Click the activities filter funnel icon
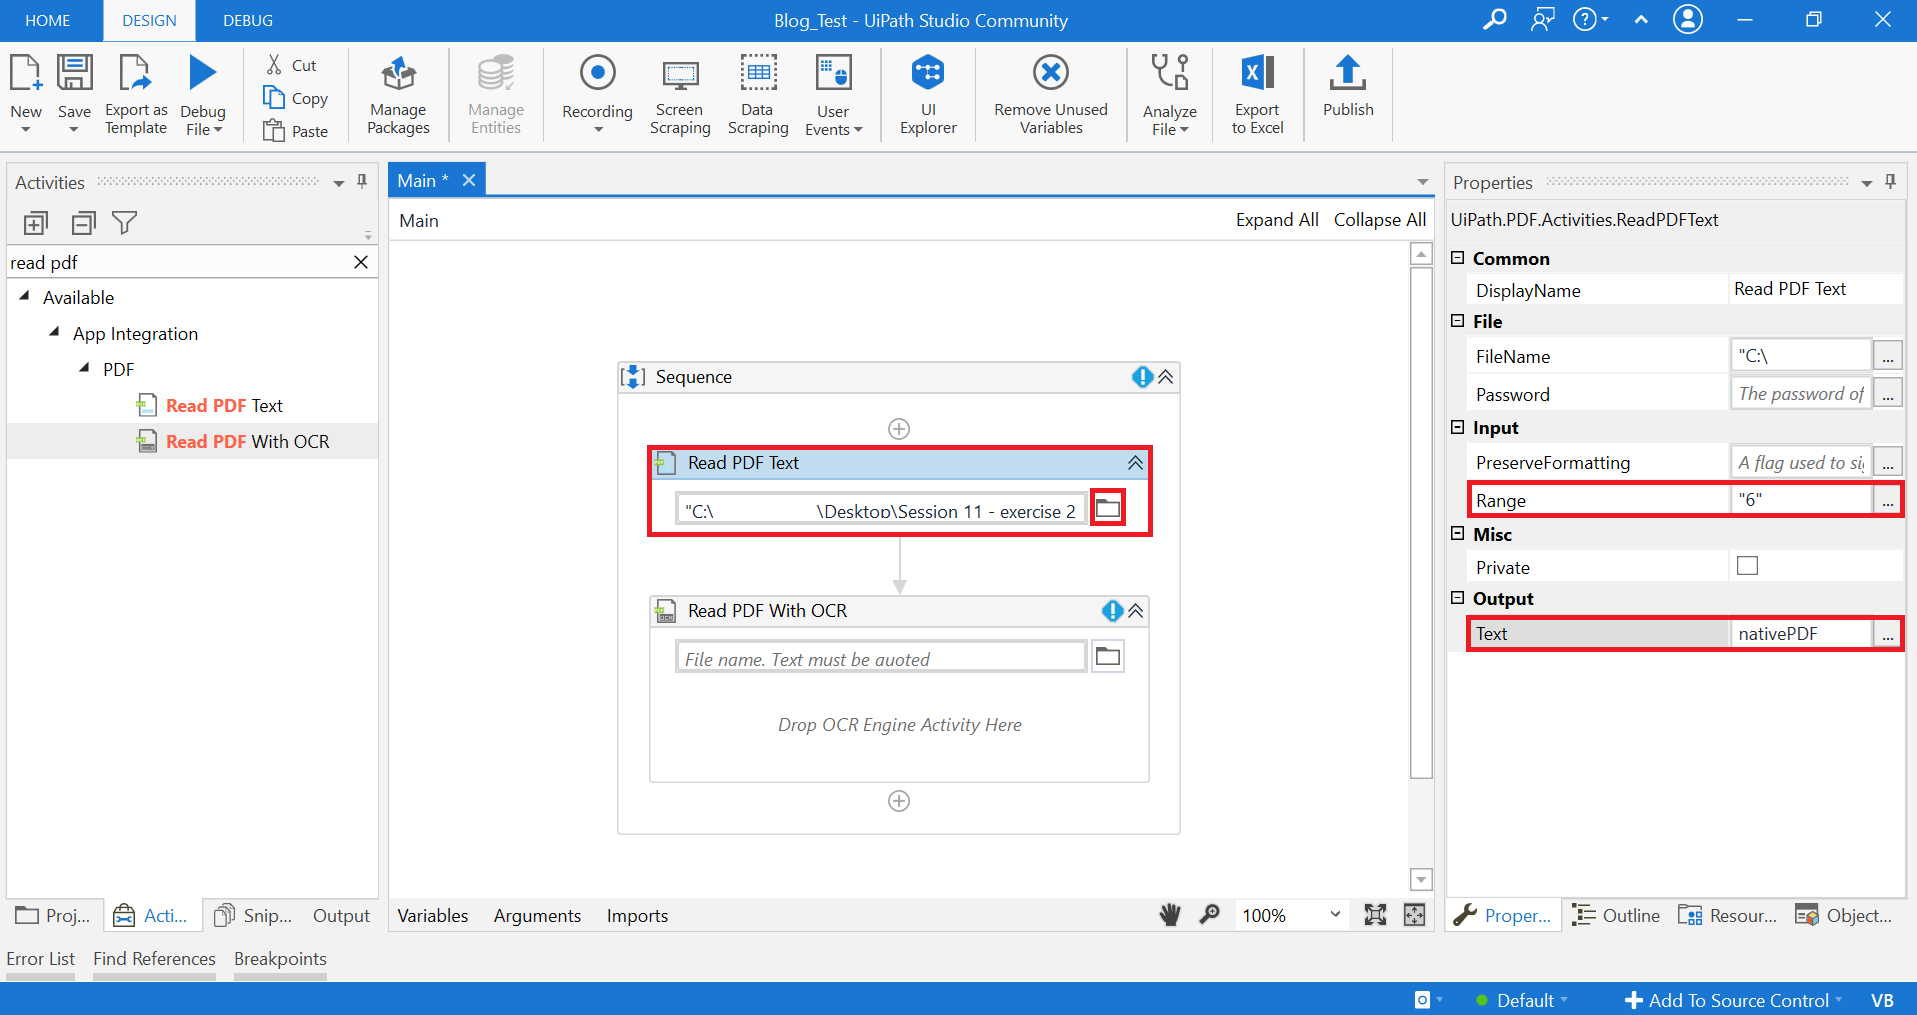 click(124, 222)
